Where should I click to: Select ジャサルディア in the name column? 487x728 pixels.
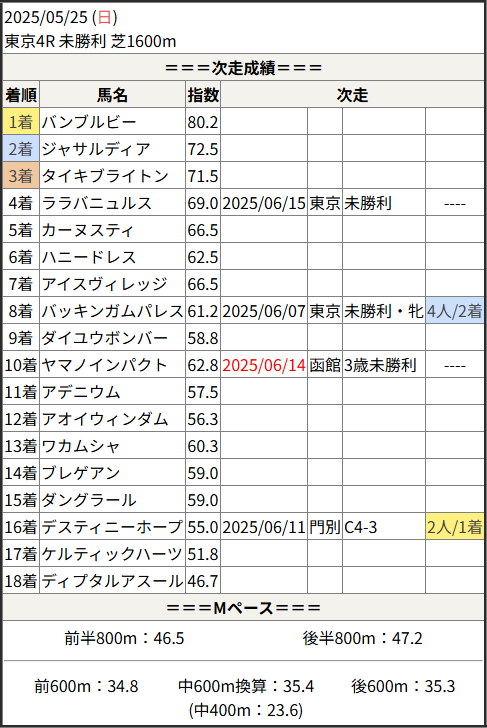96,149
